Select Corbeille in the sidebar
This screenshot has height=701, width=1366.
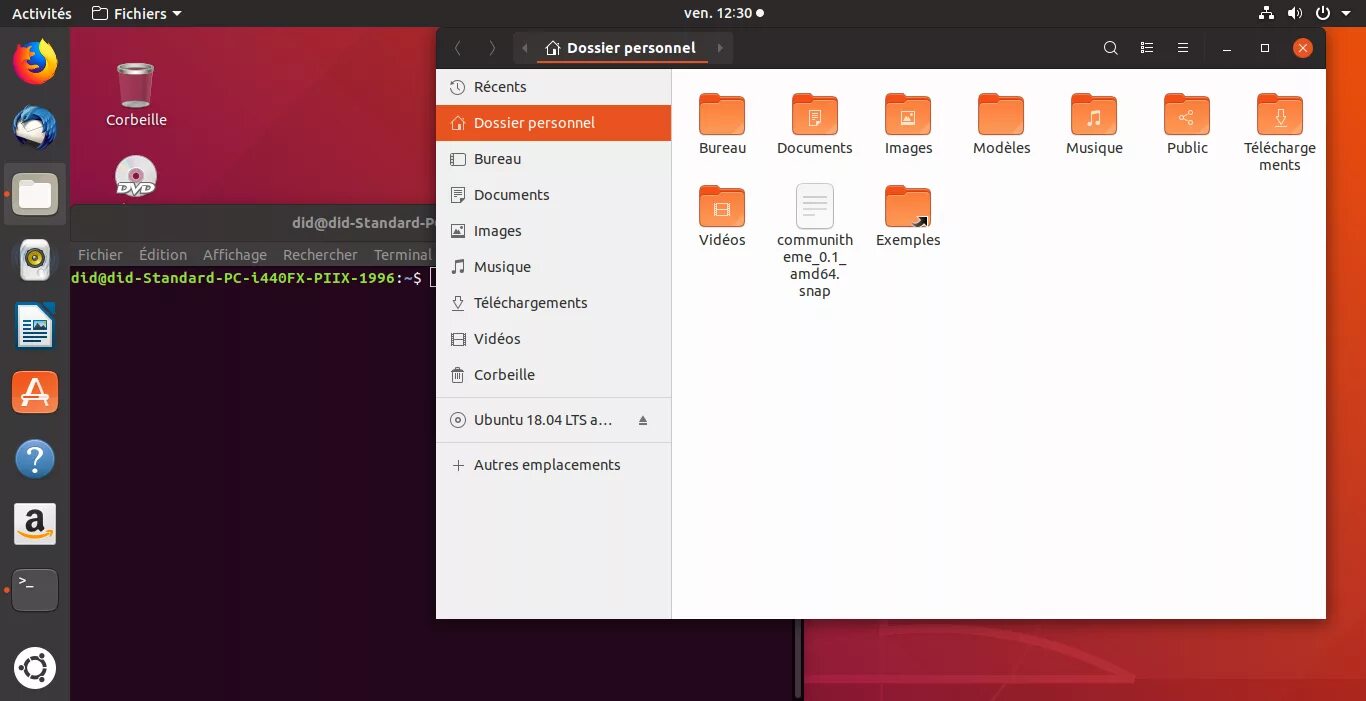tap(553, 375)
